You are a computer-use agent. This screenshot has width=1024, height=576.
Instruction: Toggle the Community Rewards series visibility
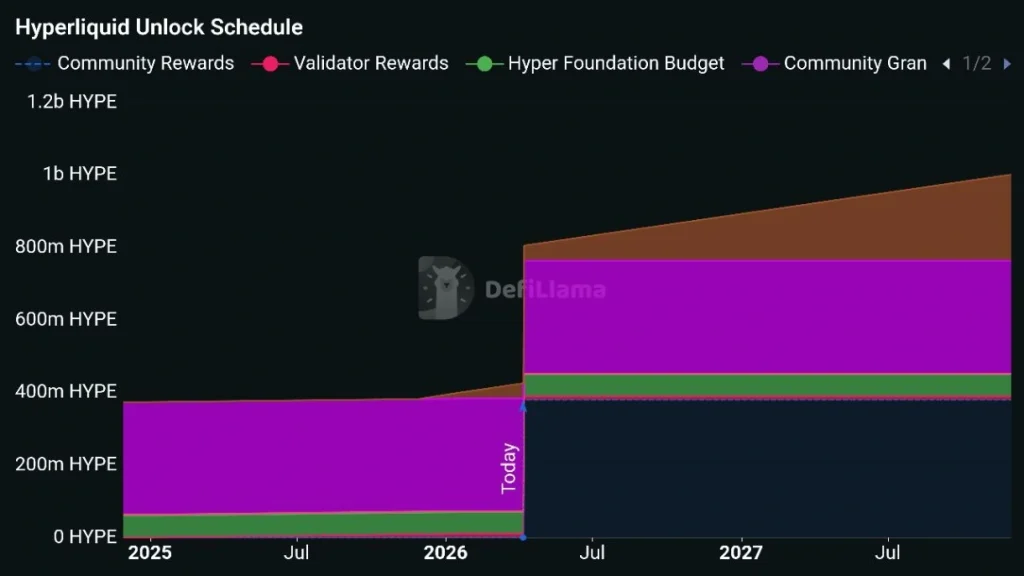click(146, 63)
